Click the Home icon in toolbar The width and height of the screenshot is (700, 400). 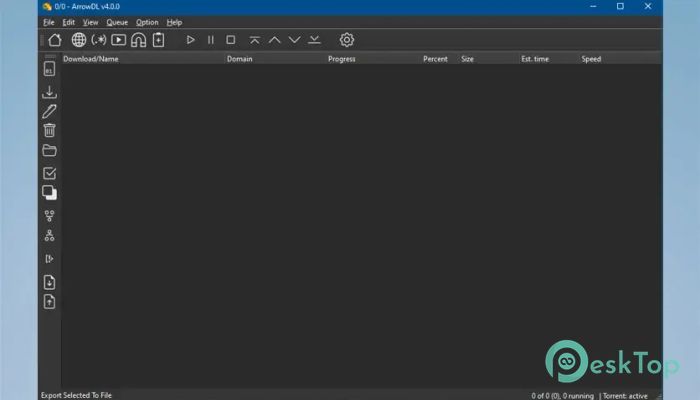point(55,40)
